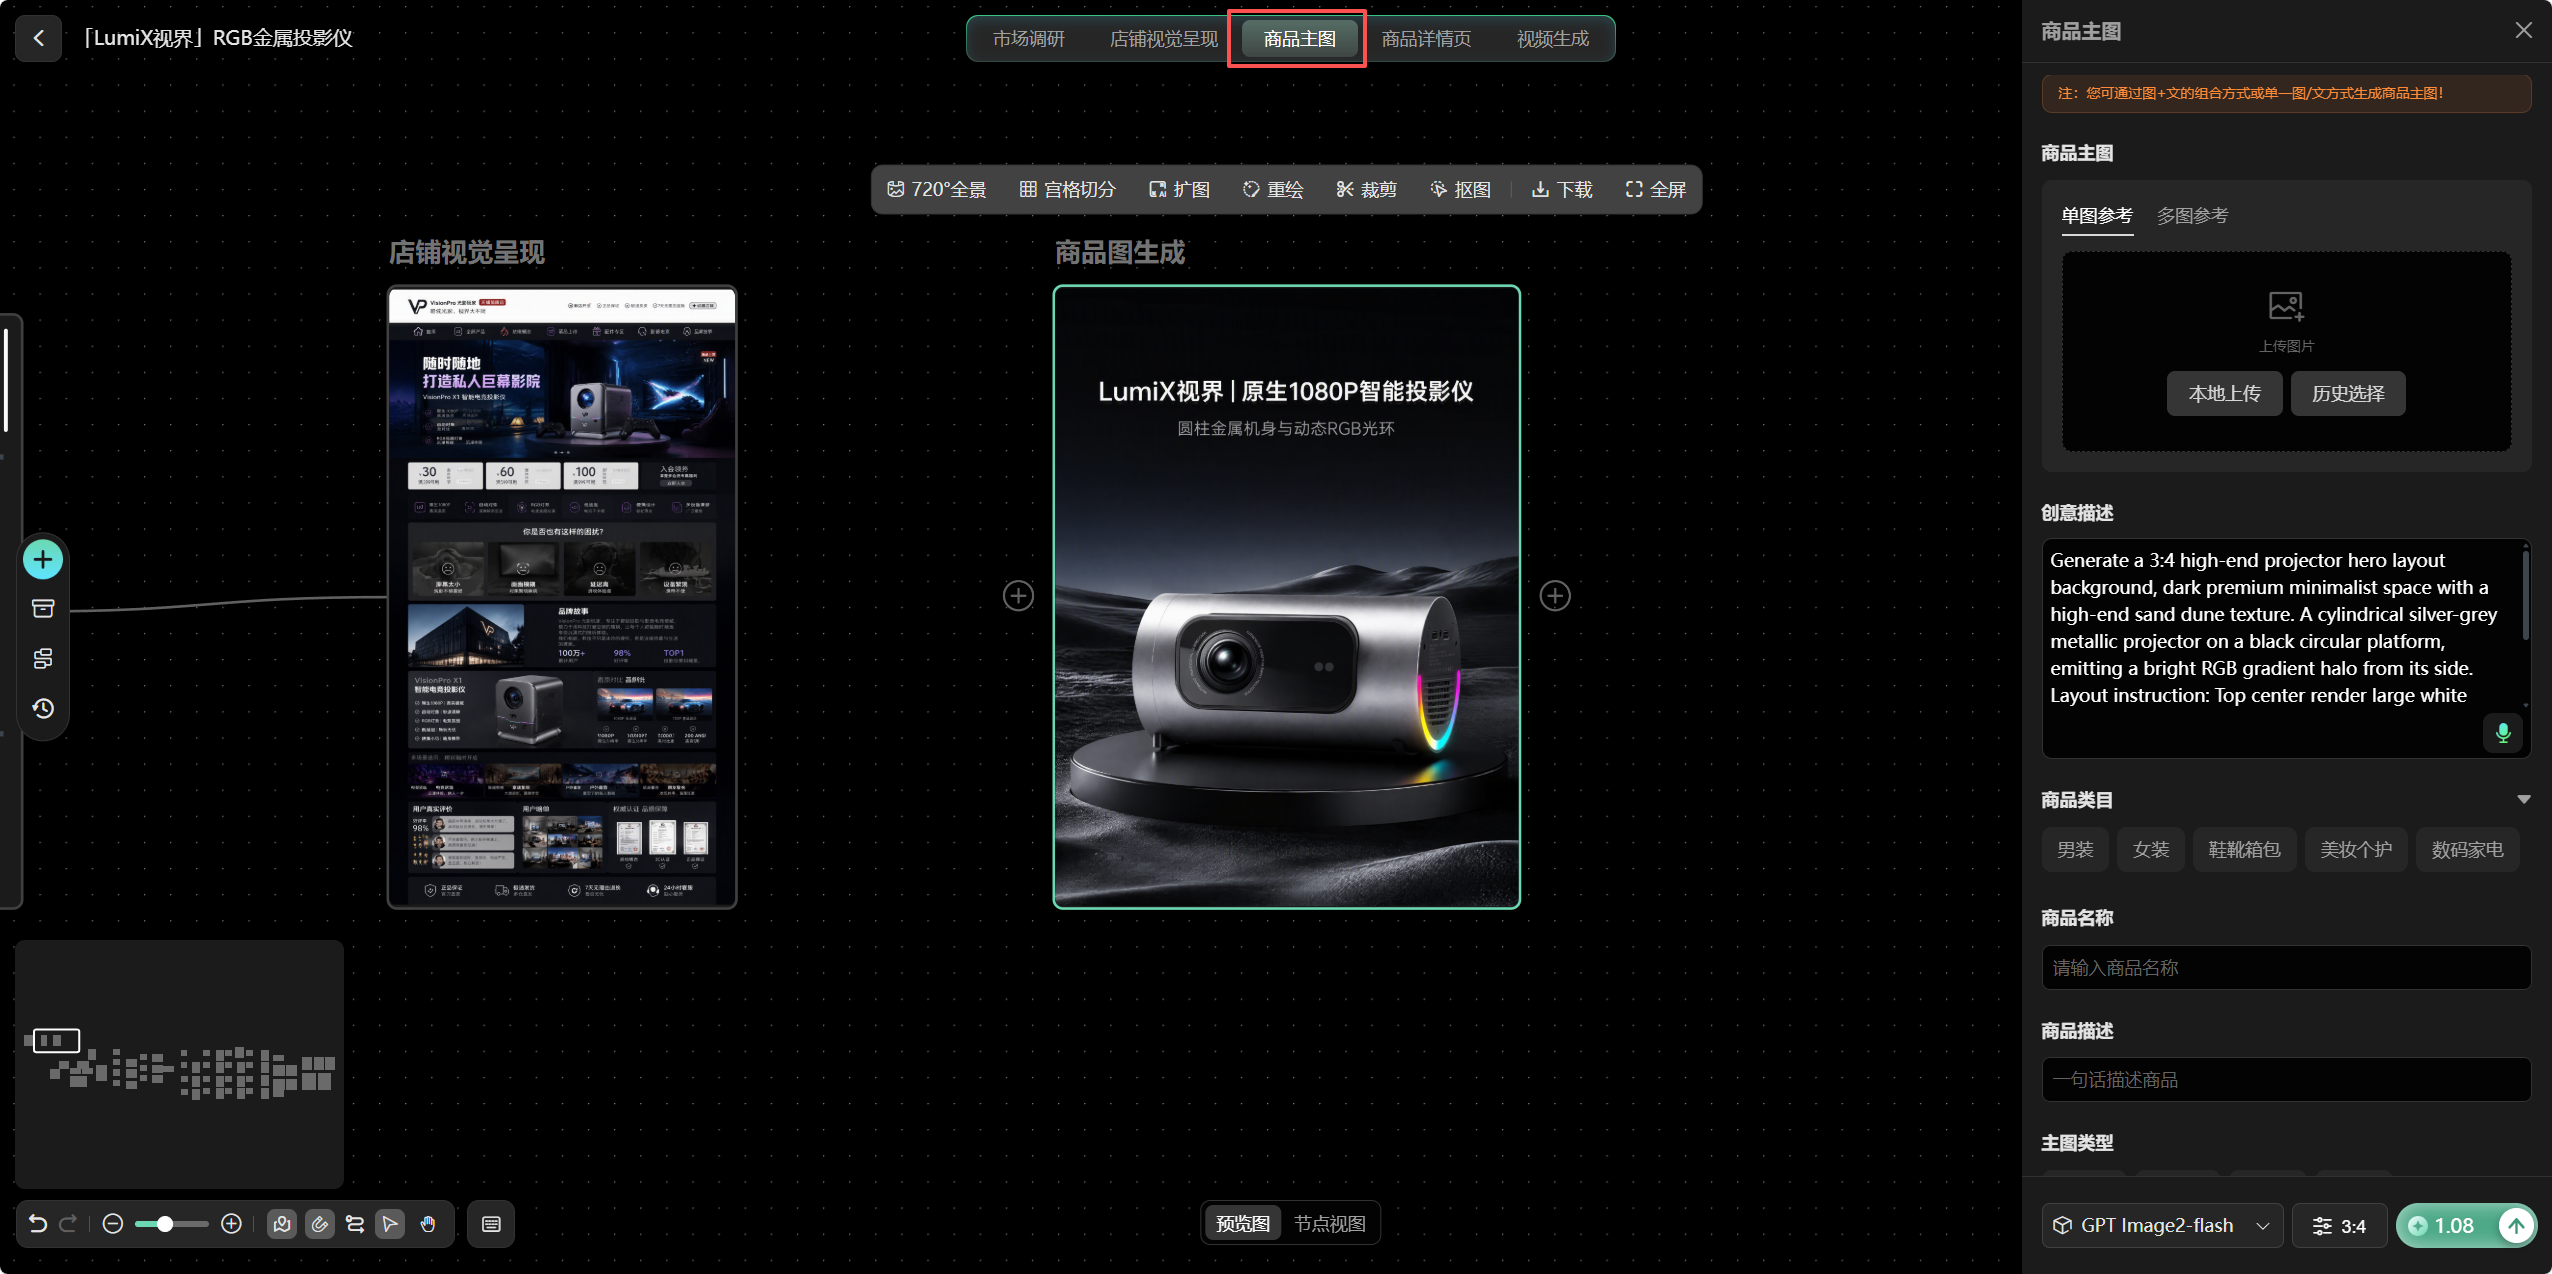
Task: Click the green add node plus button
Action: (x=43, y=559)
